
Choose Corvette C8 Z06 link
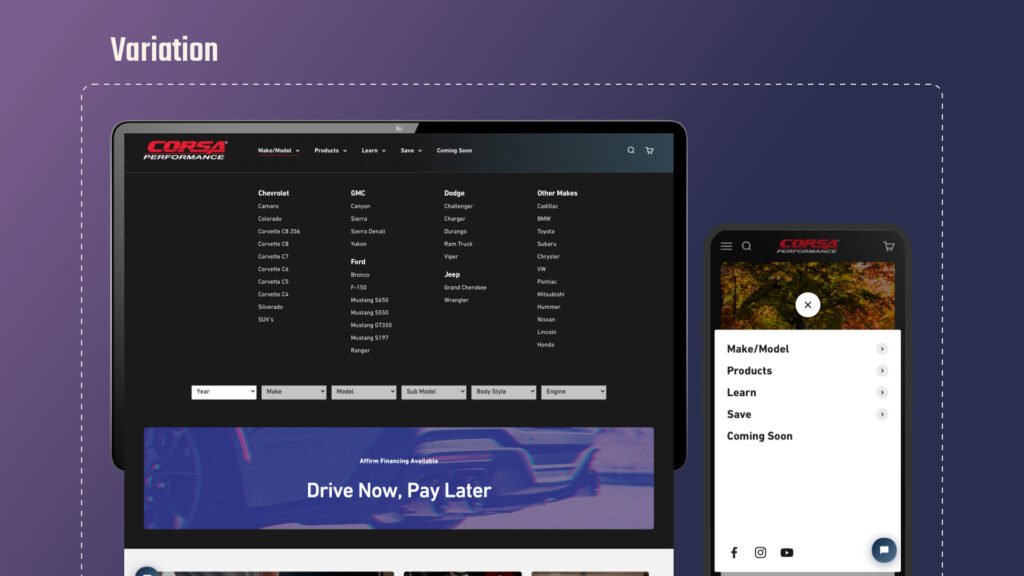279,231
